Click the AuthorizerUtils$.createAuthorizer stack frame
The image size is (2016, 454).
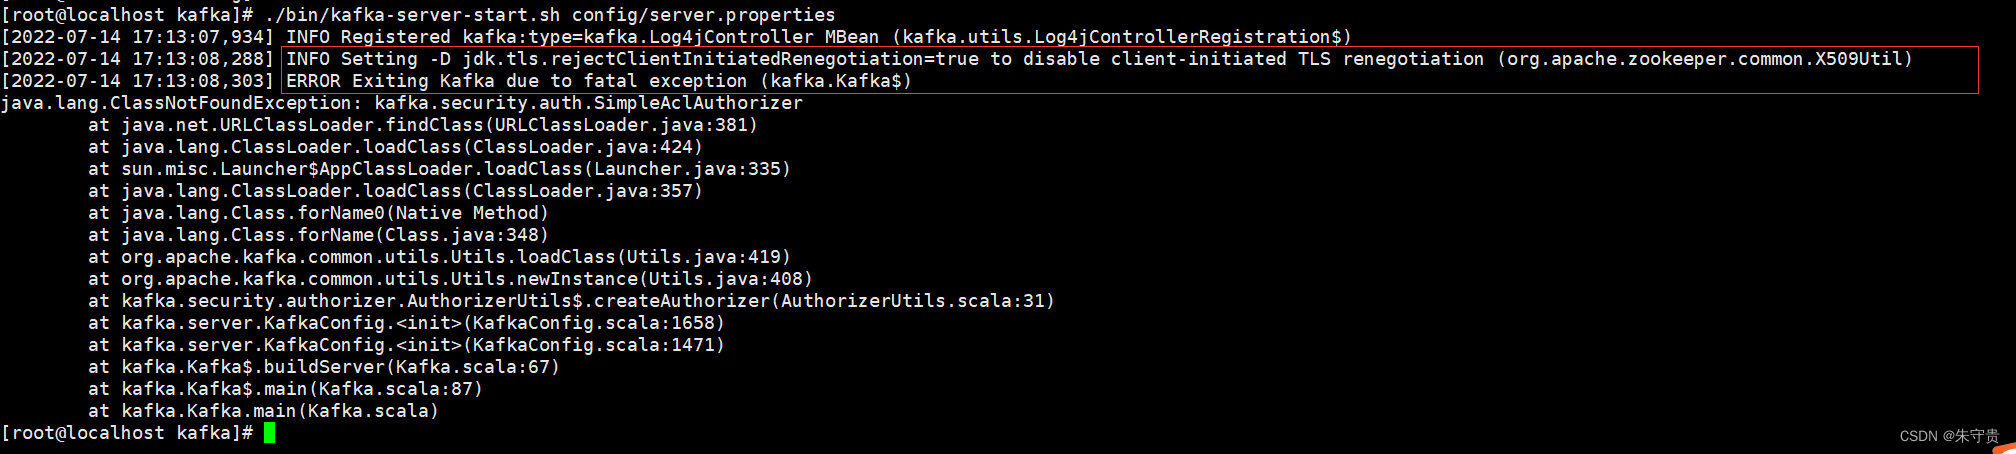(x=571, y=301)
